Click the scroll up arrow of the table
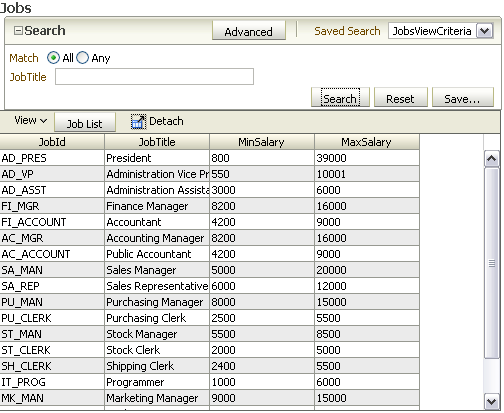The width and height of the screenshot is (504, 413). pos(492,159)
